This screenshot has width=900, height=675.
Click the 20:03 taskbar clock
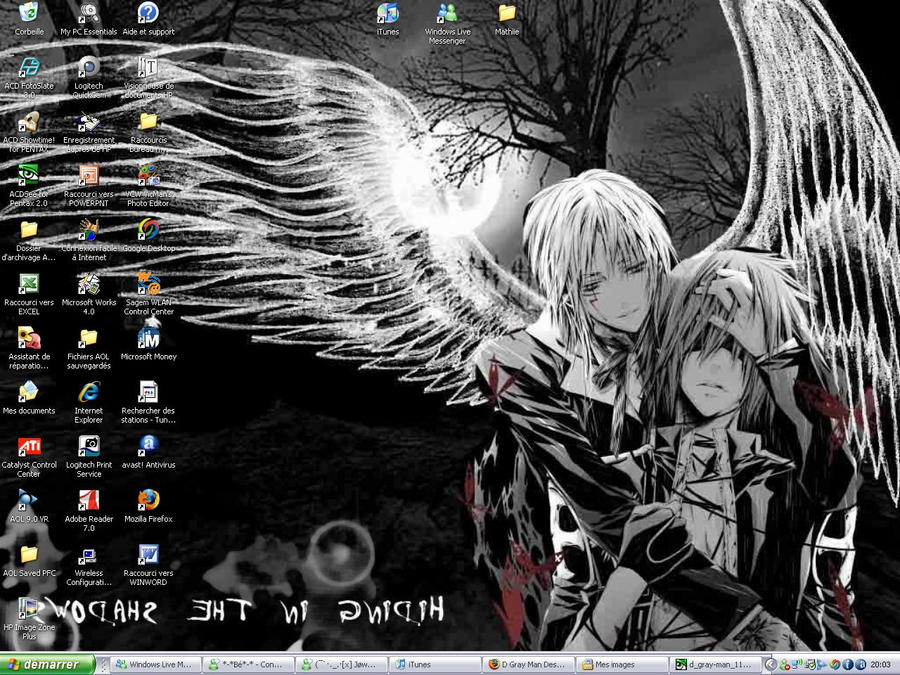pyautogui.click(x=880, y=665)
